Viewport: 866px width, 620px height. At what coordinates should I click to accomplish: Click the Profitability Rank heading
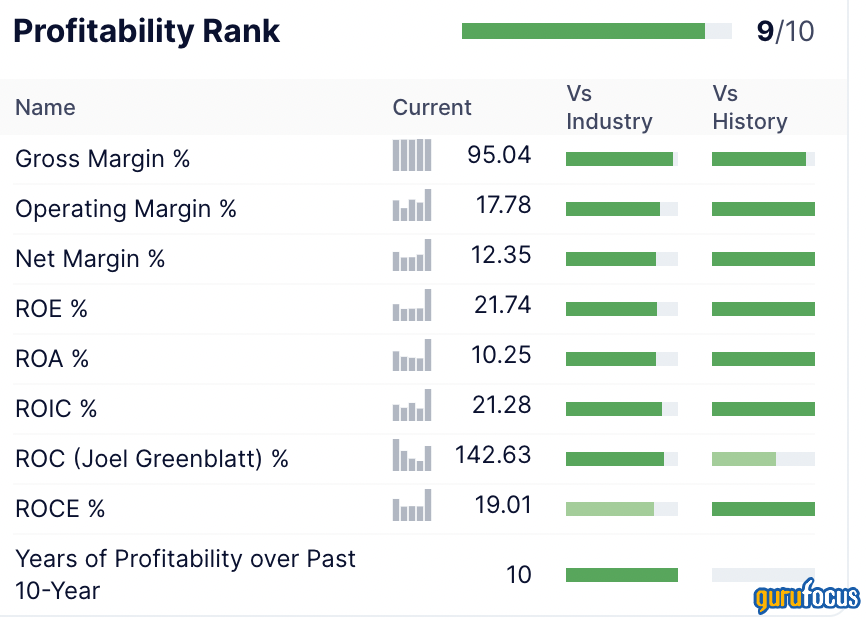tap(146, 31)
